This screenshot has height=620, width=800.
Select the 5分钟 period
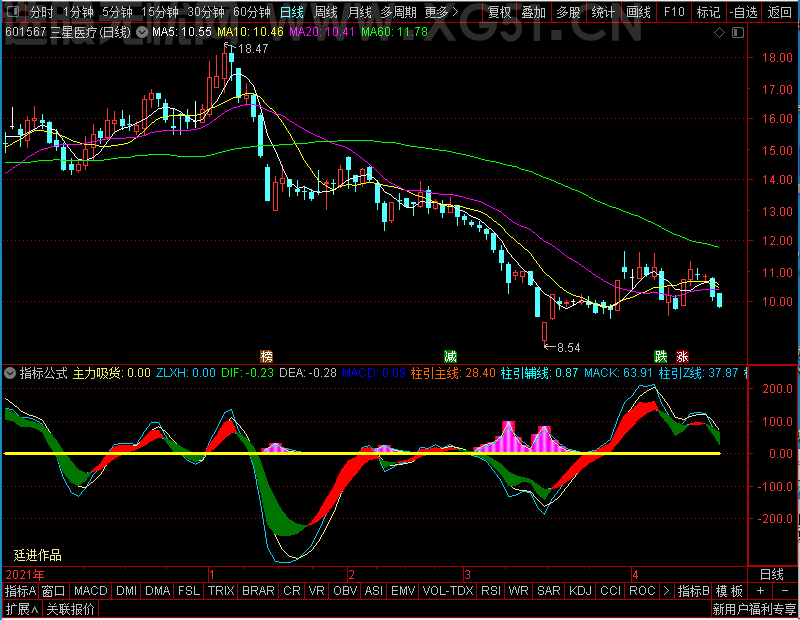point(117,12)
